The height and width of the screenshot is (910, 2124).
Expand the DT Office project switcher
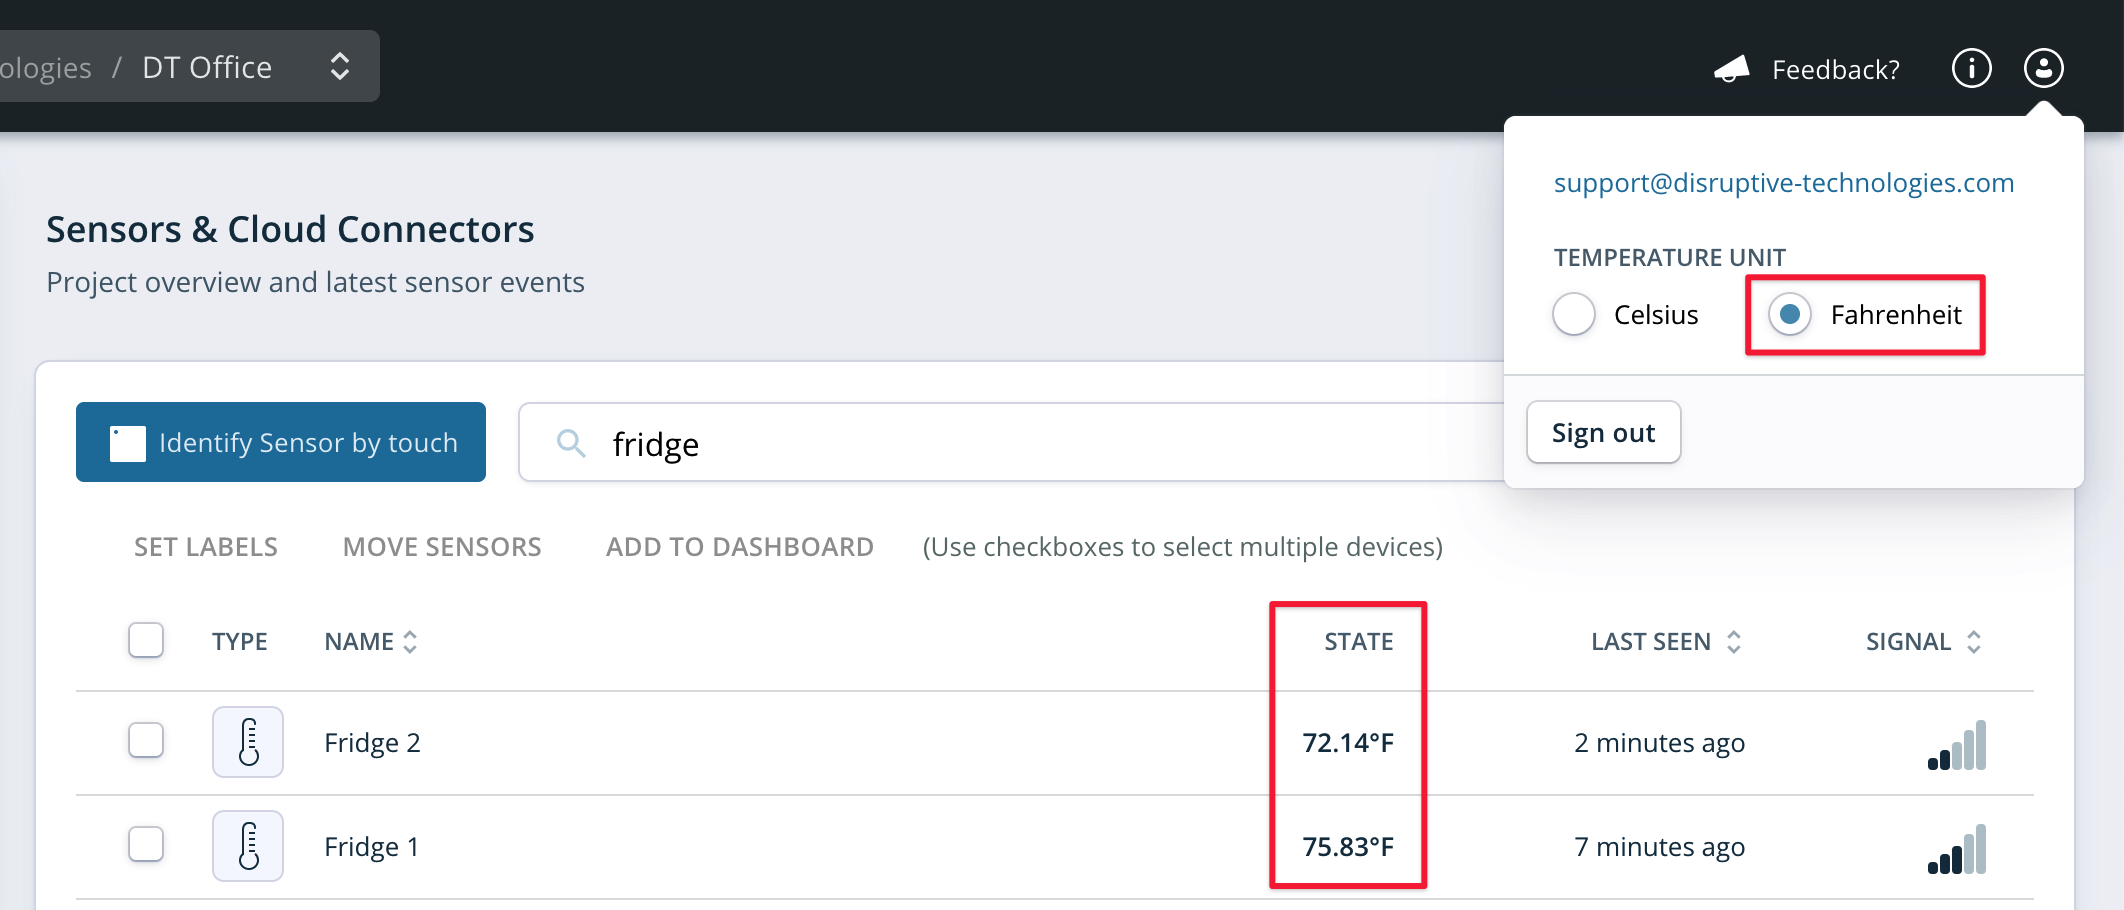point(340,66)
